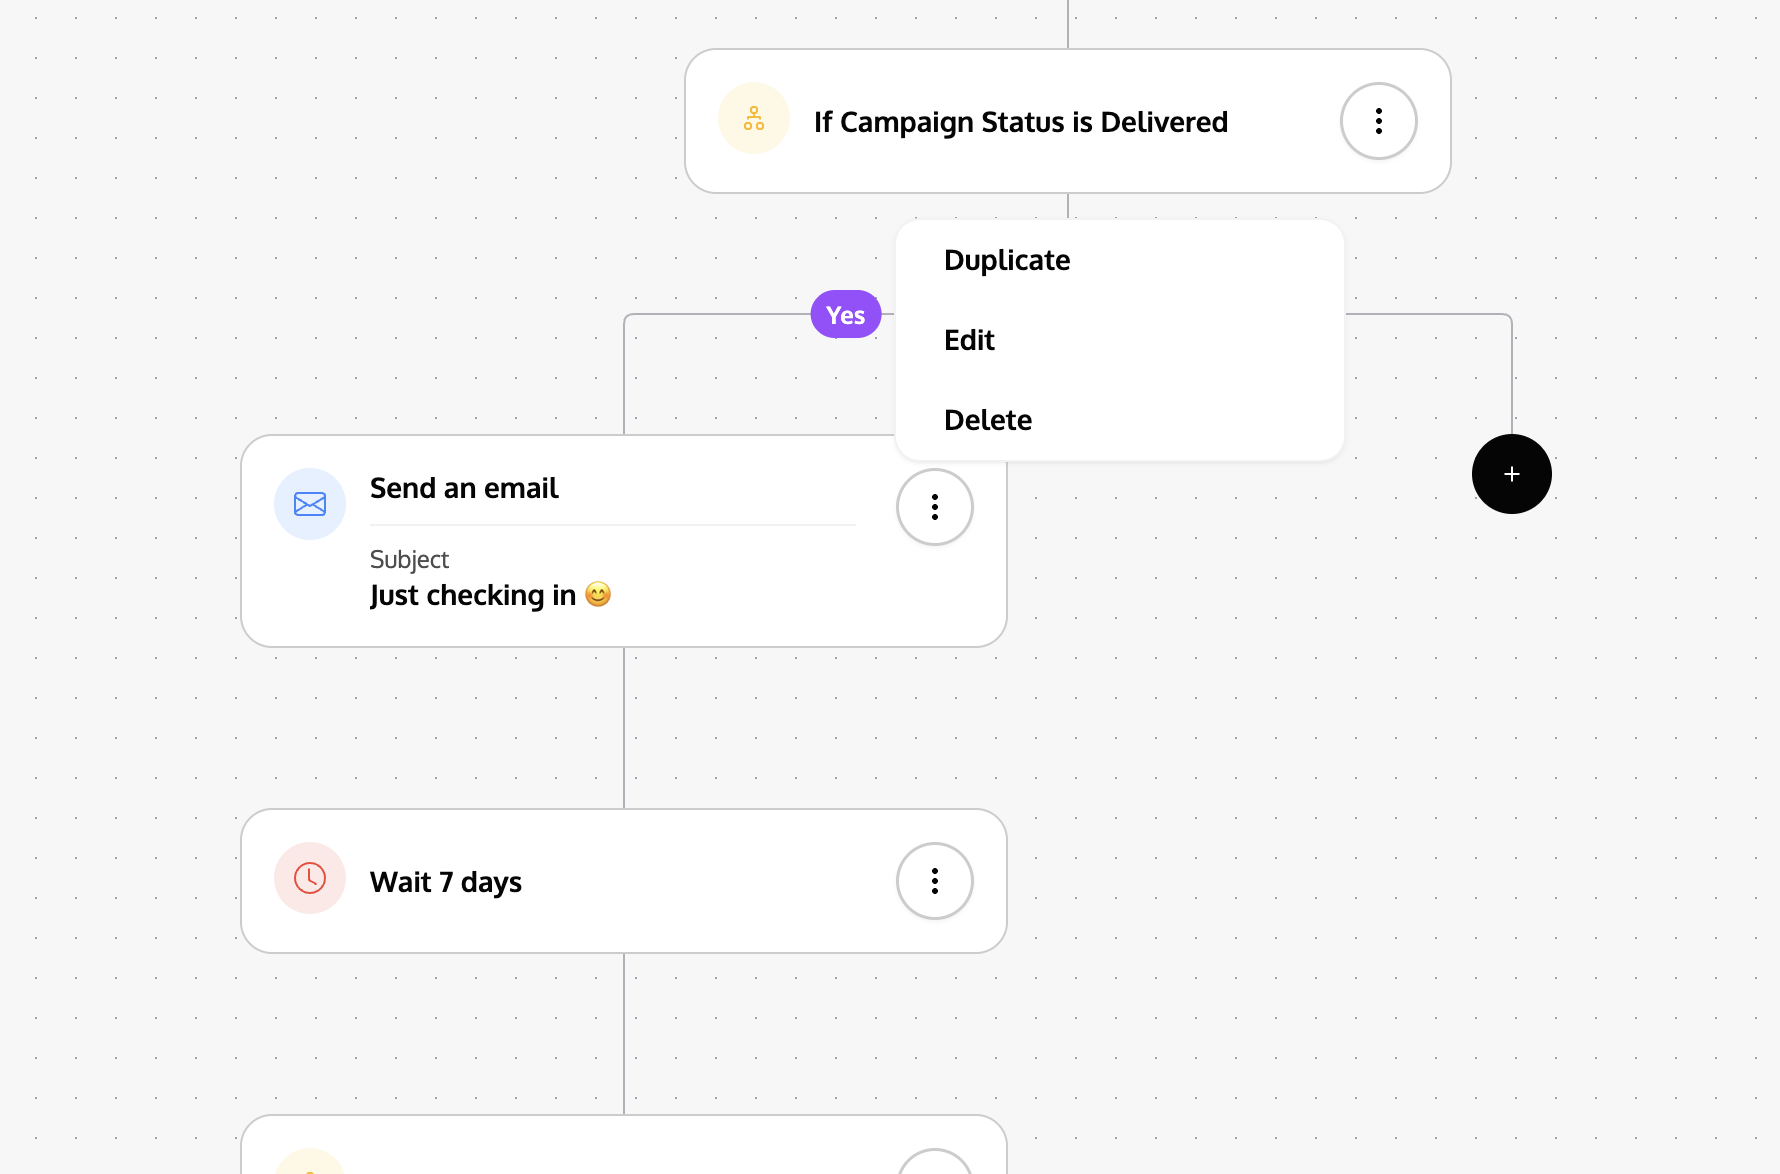This screenshot has width=1780, height=1174.
Task: Click the partially visible card at the bottom
Action: point(624,1145)
